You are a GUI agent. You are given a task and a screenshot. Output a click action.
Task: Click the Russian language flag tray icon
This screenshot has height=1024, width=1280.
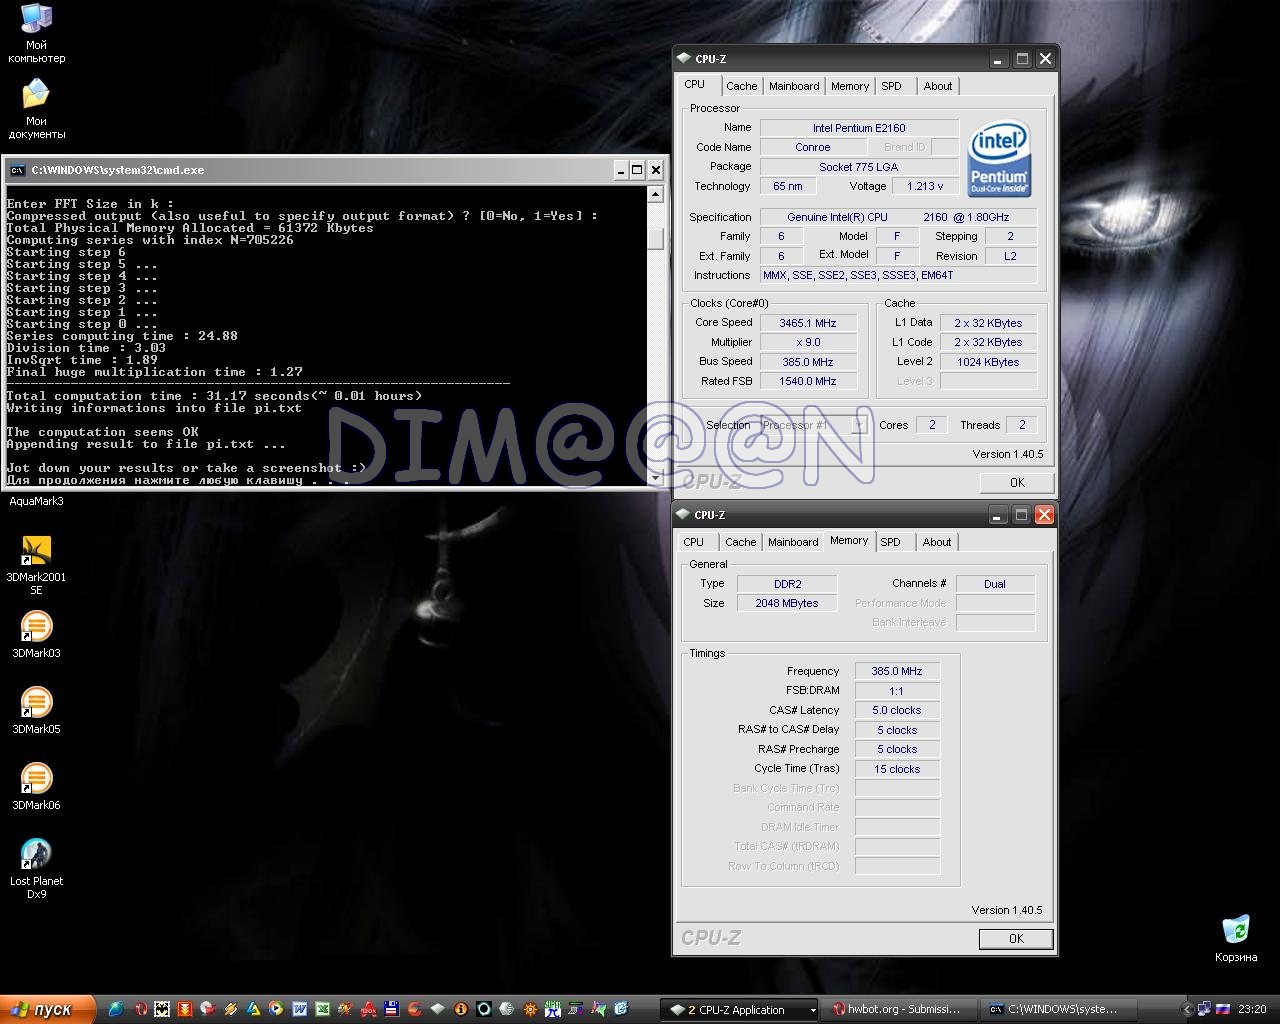pyautogui.click(x=1222, y=1009)
